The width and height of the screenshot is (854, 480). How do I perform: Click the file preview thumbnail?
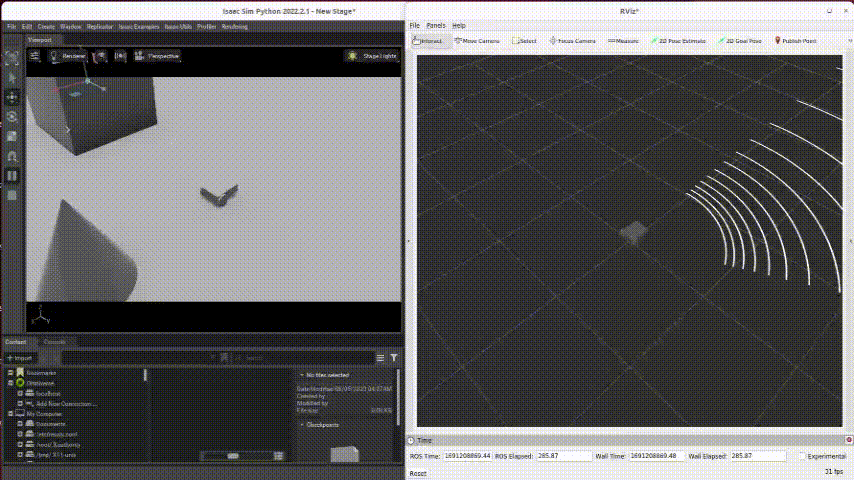click(x=345, y=454)
